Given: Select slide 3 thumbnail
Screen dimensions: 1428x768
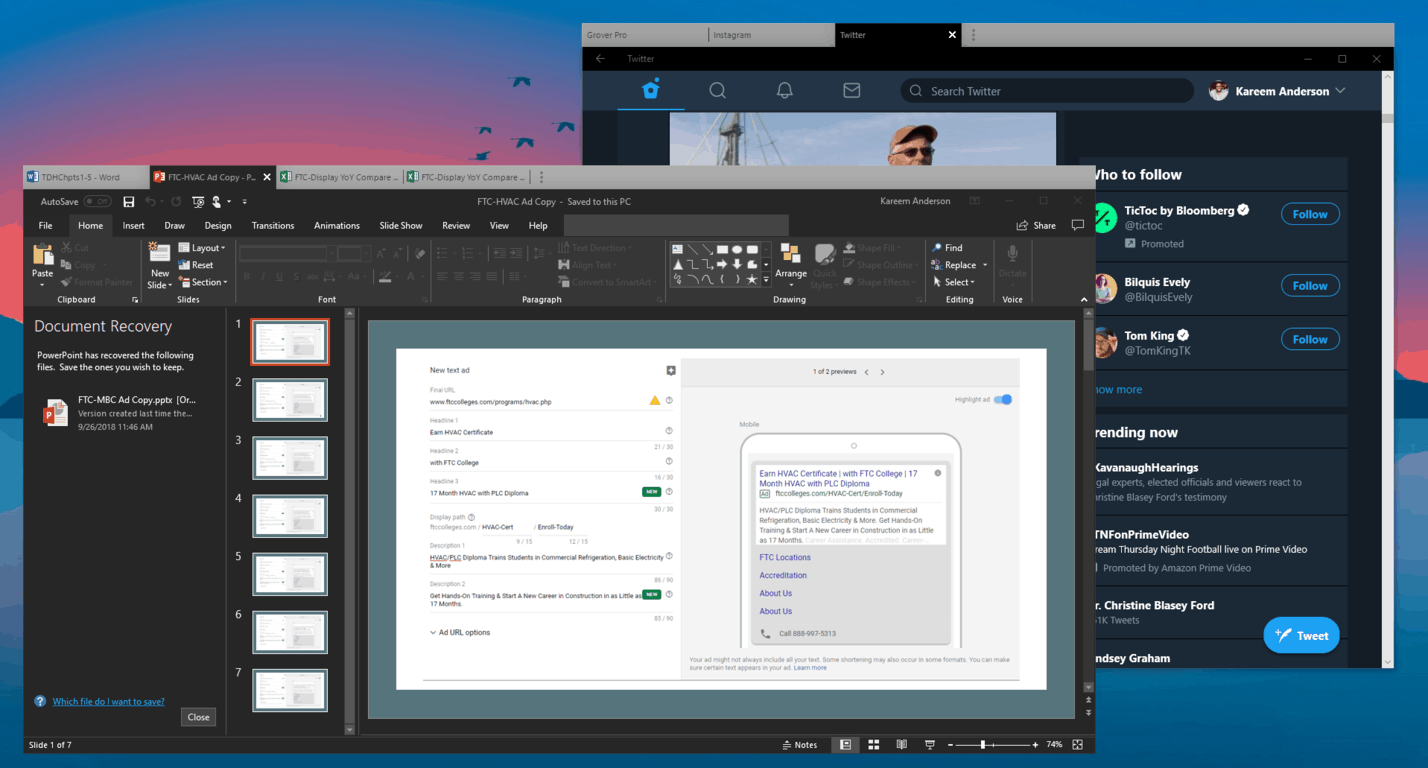Looking at the screenshot, I should (290, 458).
